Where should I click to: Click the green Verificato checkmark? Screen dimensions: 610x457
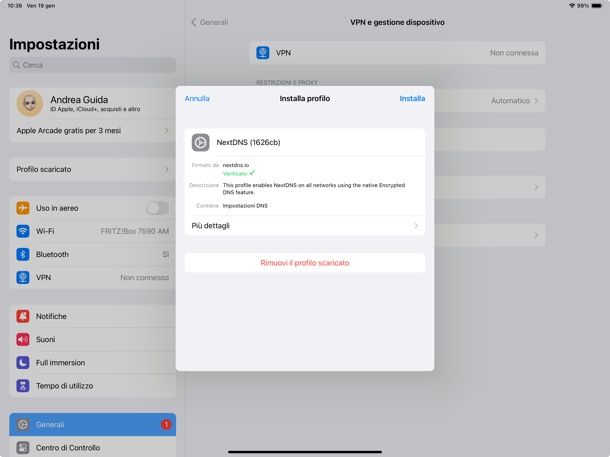pyautogui.click(x=252, y=173)
